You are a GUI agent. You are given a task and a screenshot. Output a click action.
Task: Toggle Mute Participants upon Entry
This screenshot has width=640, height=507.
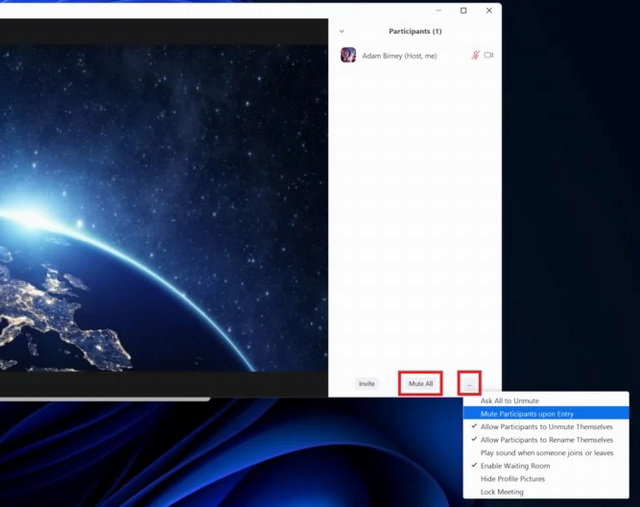[546, 414]
